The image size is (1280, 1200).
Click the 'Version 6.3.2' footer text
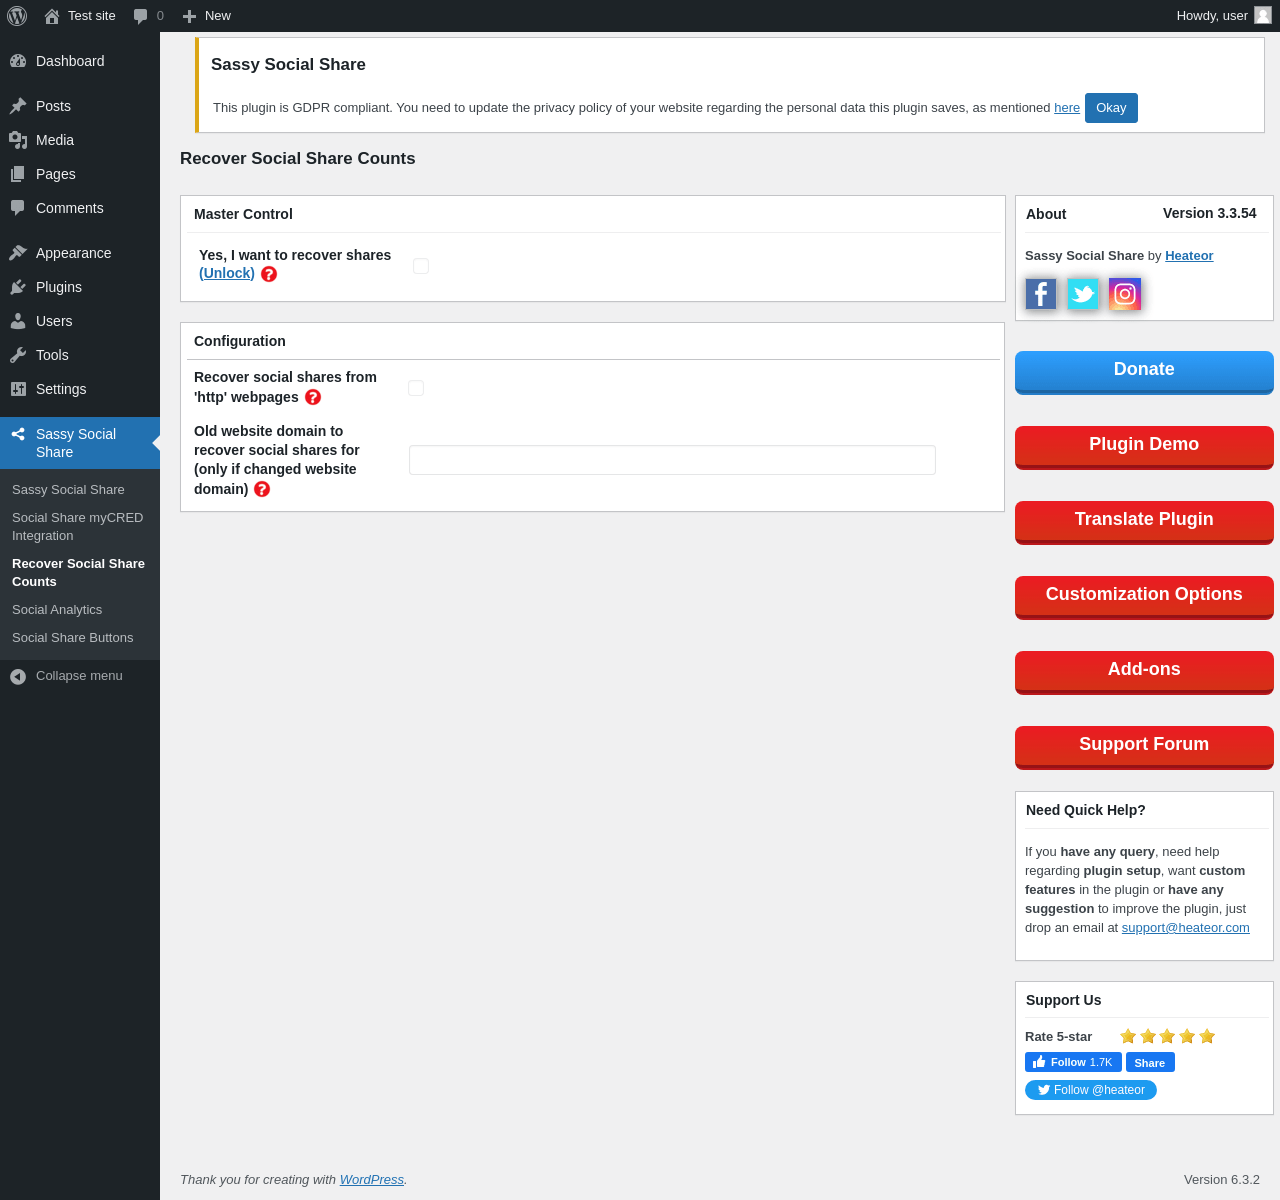tap(1222, 1180)
